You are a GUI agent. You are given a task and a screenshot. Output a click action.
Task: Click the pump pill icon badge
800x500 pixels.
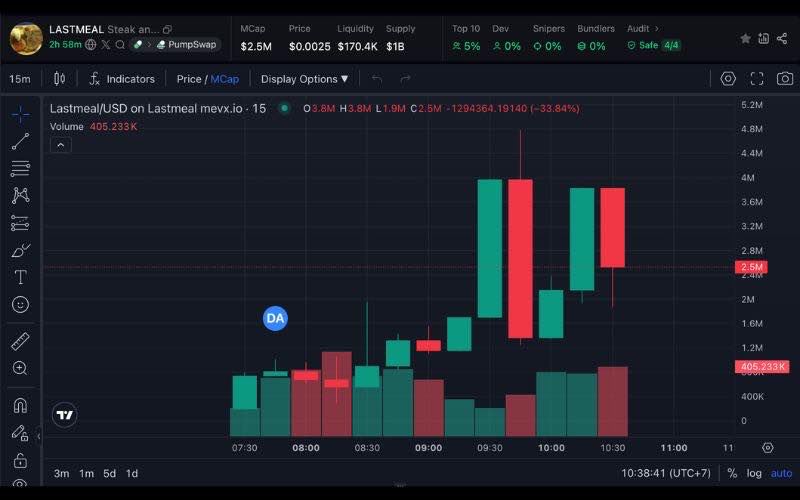pos(137,44)
